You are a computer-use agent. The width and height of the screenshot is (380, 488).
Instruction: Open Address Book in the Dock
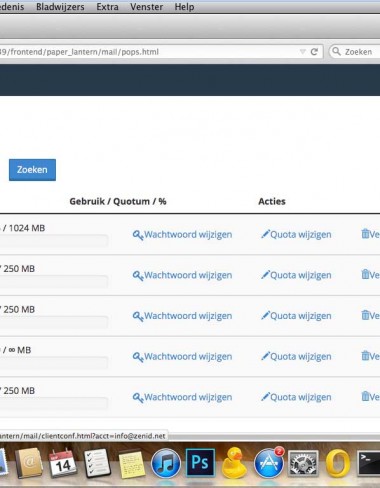(x=29, y=463)
